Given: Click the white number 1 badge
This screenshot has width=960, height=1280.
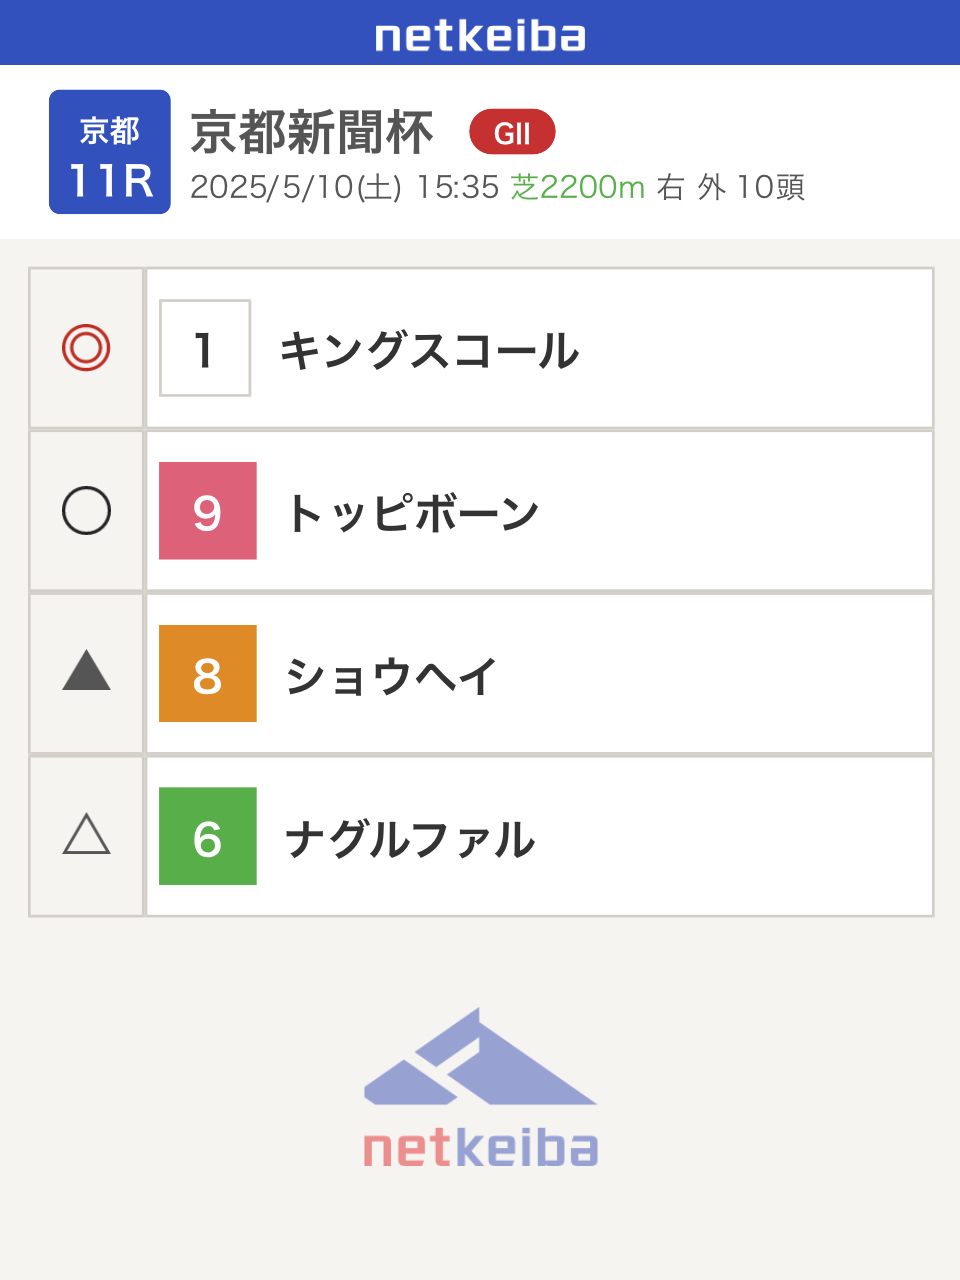Looking at the screenshot, I should click(x=205, y=348).
